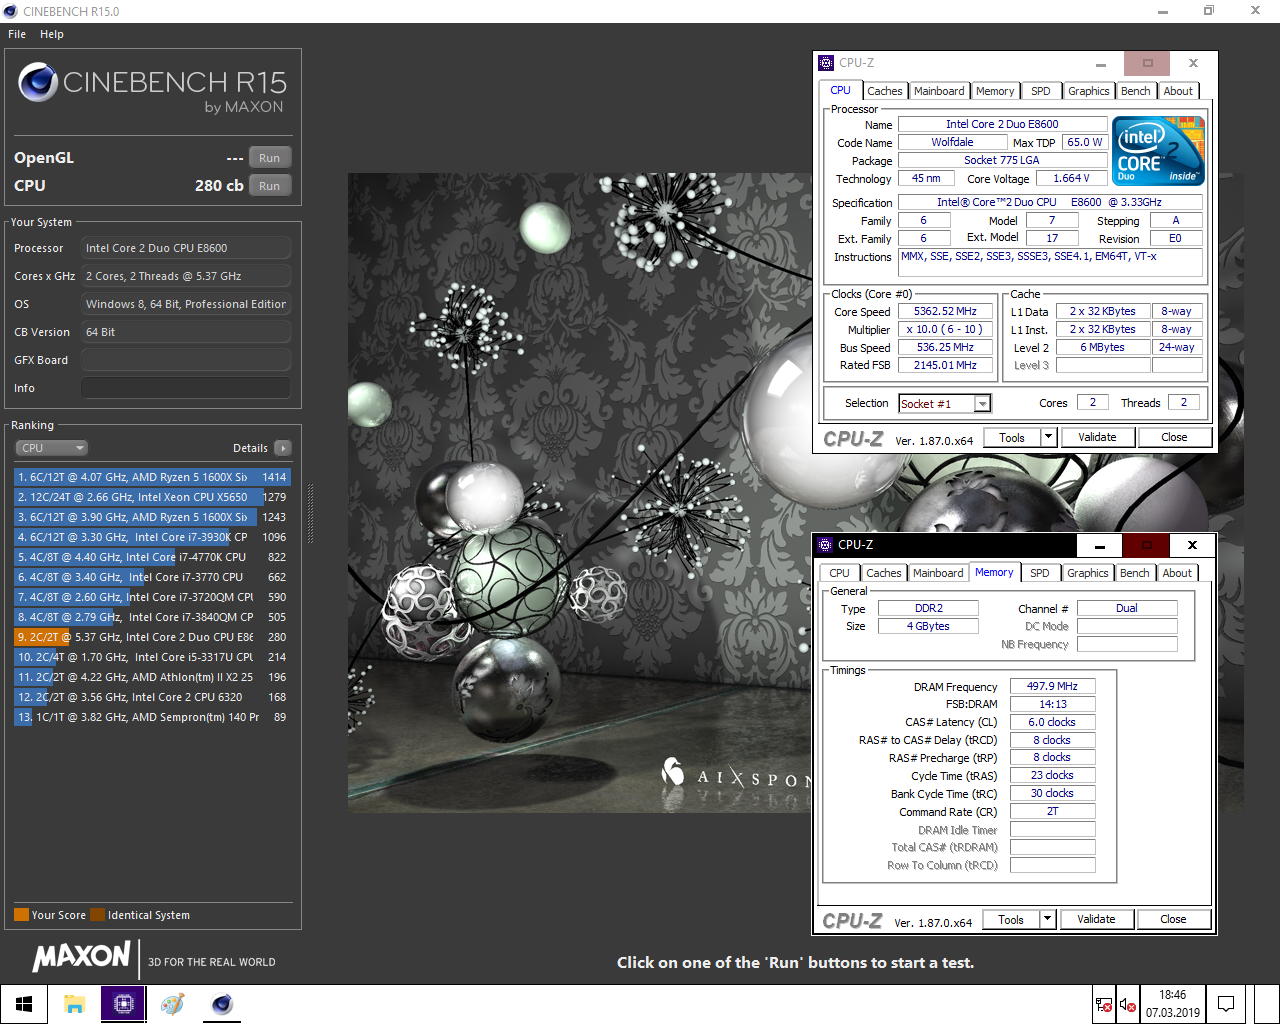1280x1024 pixels.
Task: Click Close button in CPU-Z CPU window
Action: (x=1174, y=437)
